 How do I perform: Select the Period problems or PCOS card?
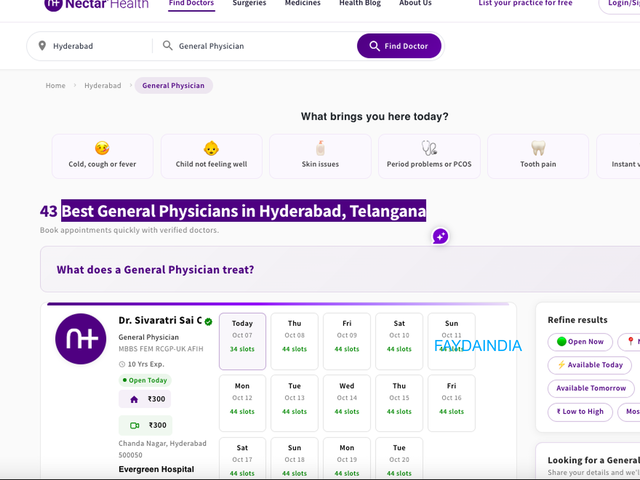click(429, 156)
